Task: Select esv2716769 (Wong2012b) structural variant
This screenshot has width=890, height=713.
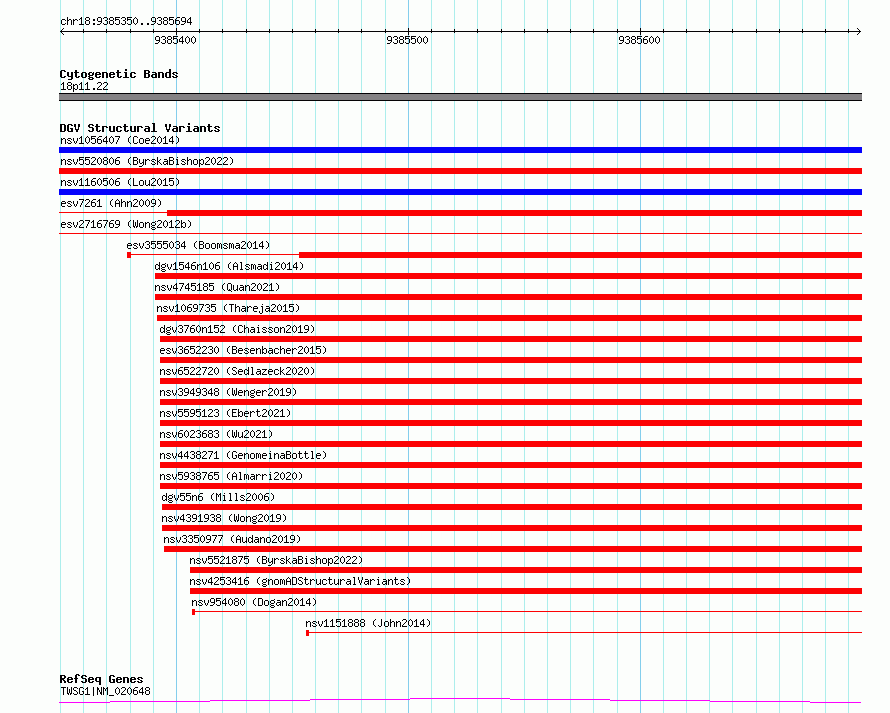Action: coord(126,224)
